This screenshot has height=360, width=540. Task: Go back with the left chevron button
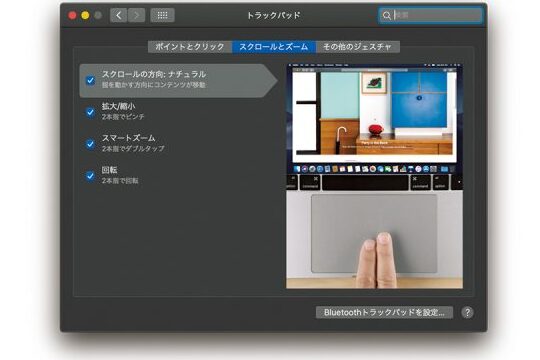pyautogui.click(x=118, y=15)
